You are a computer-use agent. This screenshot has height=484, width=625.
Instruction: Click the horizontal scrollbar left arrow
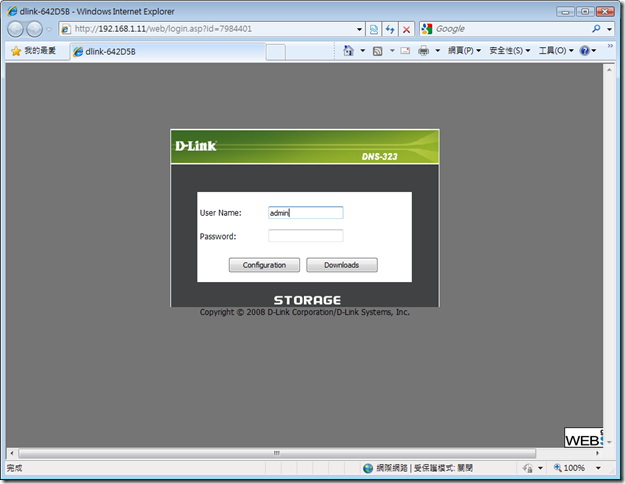tap(12, 453)
